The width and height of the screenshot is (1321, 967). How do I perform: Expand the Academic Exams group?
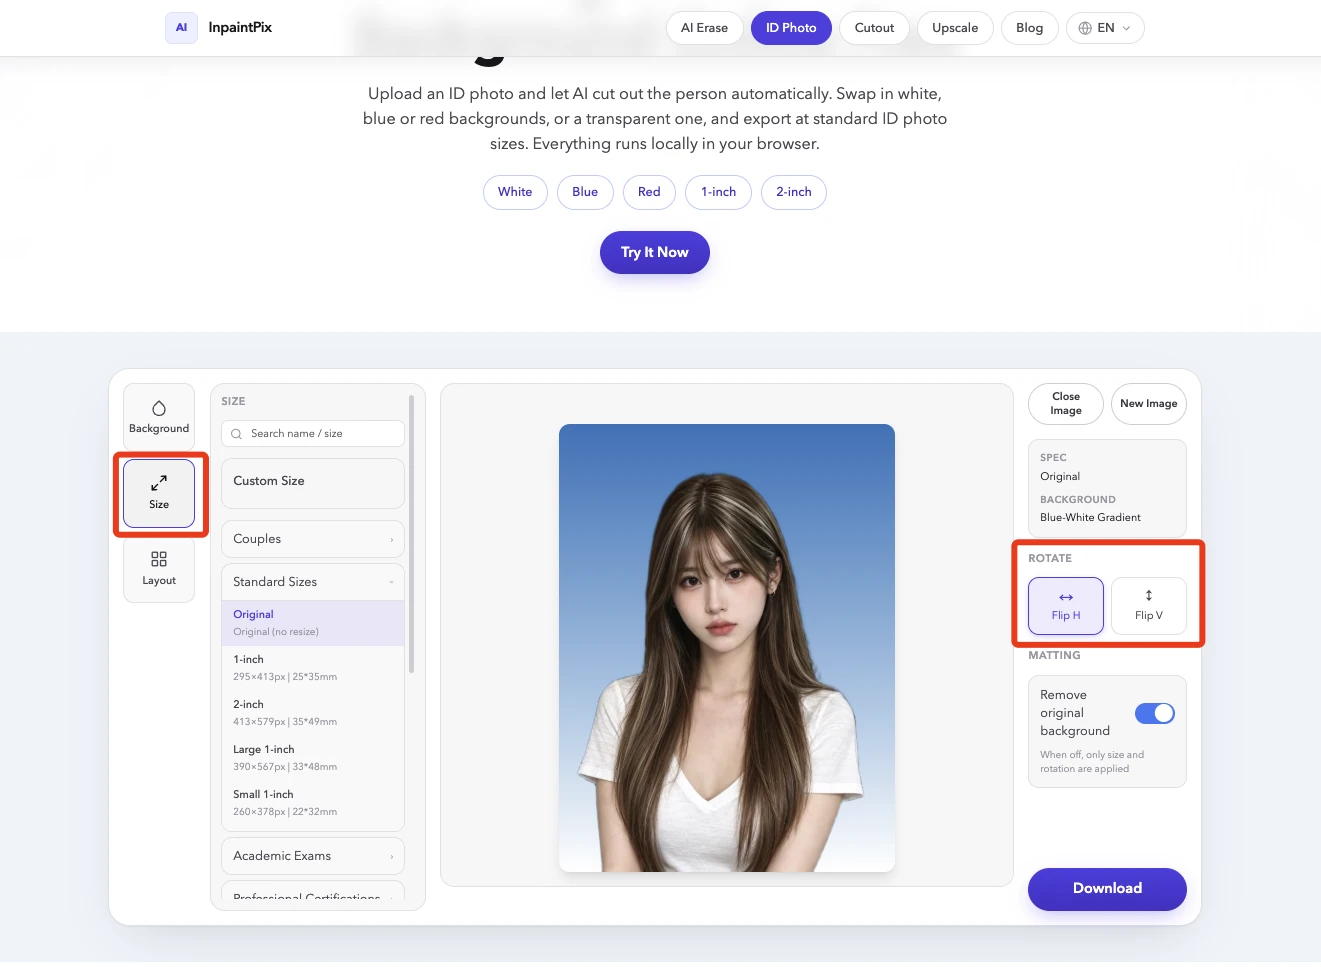tap(313, 856)
